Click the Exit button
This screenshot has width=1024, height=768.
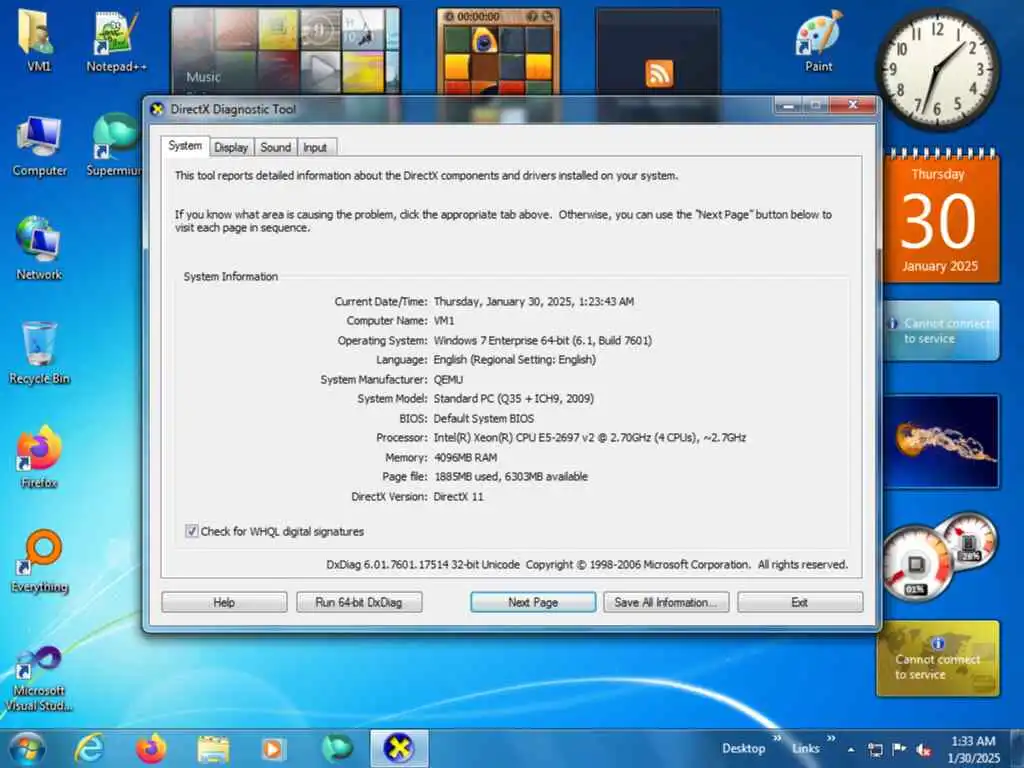click(800, 602)
